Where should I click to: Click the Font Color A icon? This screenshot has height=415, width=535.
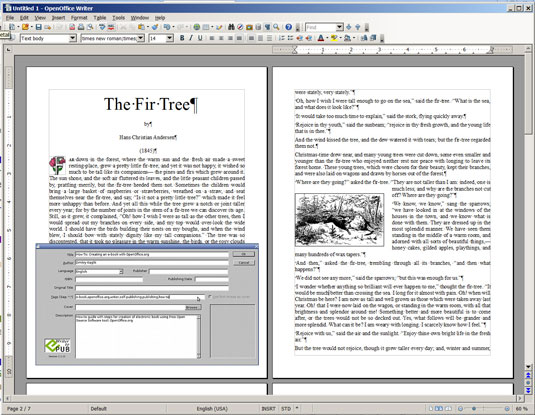pyautogui.click(x=321, y=38)
